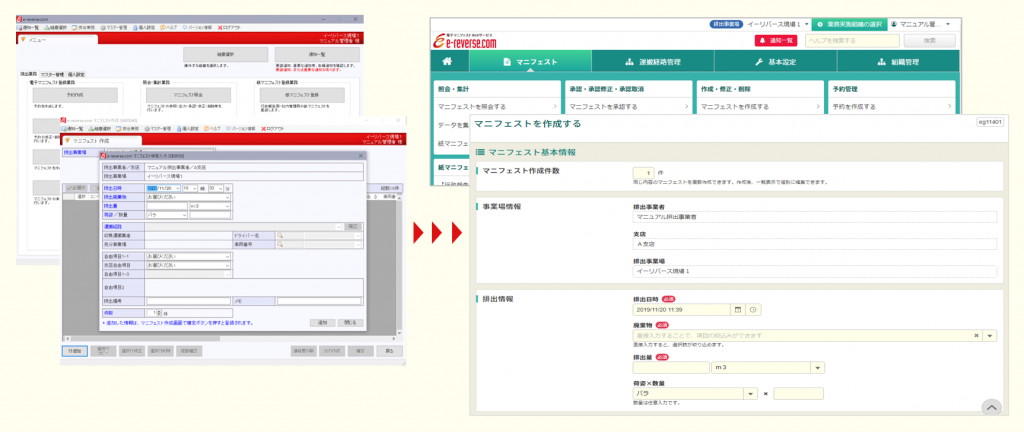
Task: Clear 廃棄物 field with the x icon
Action: 976,336
